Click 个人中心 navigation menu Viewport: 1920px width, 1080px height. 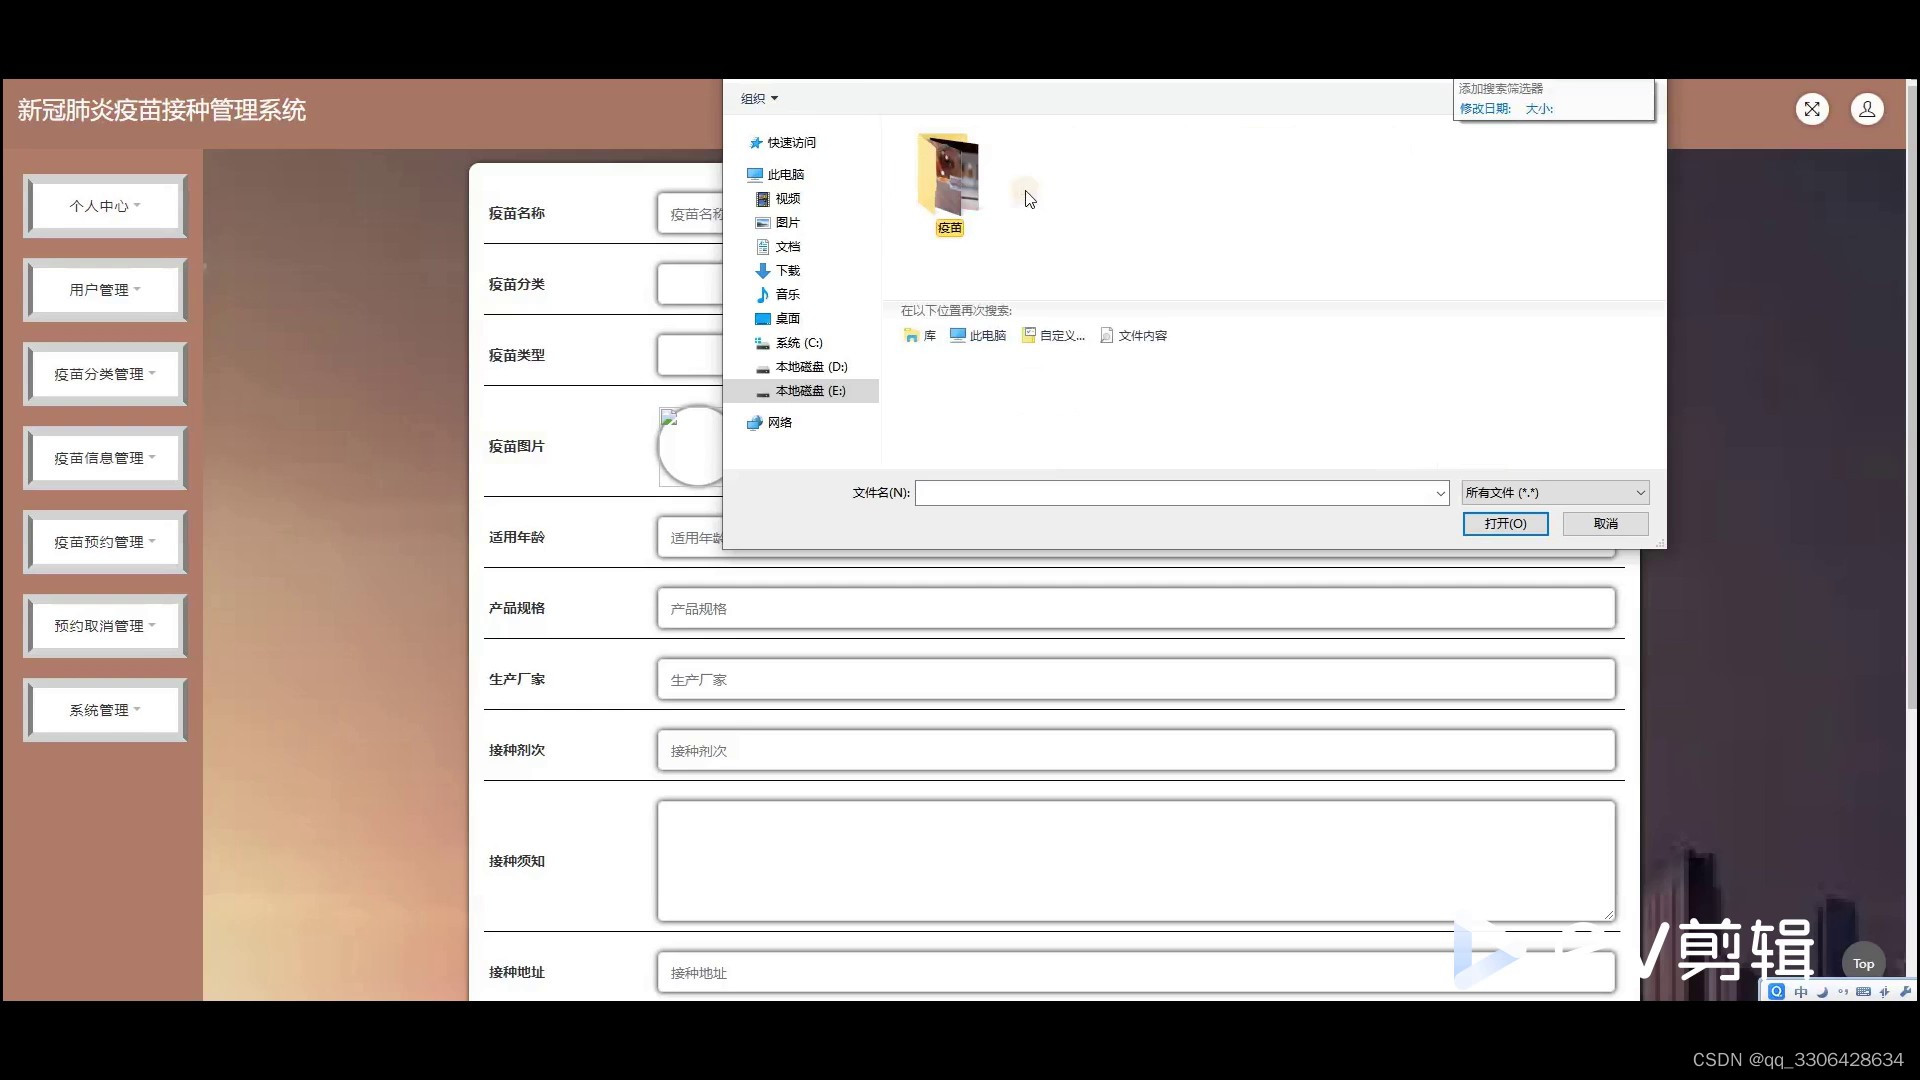point(104,204)
